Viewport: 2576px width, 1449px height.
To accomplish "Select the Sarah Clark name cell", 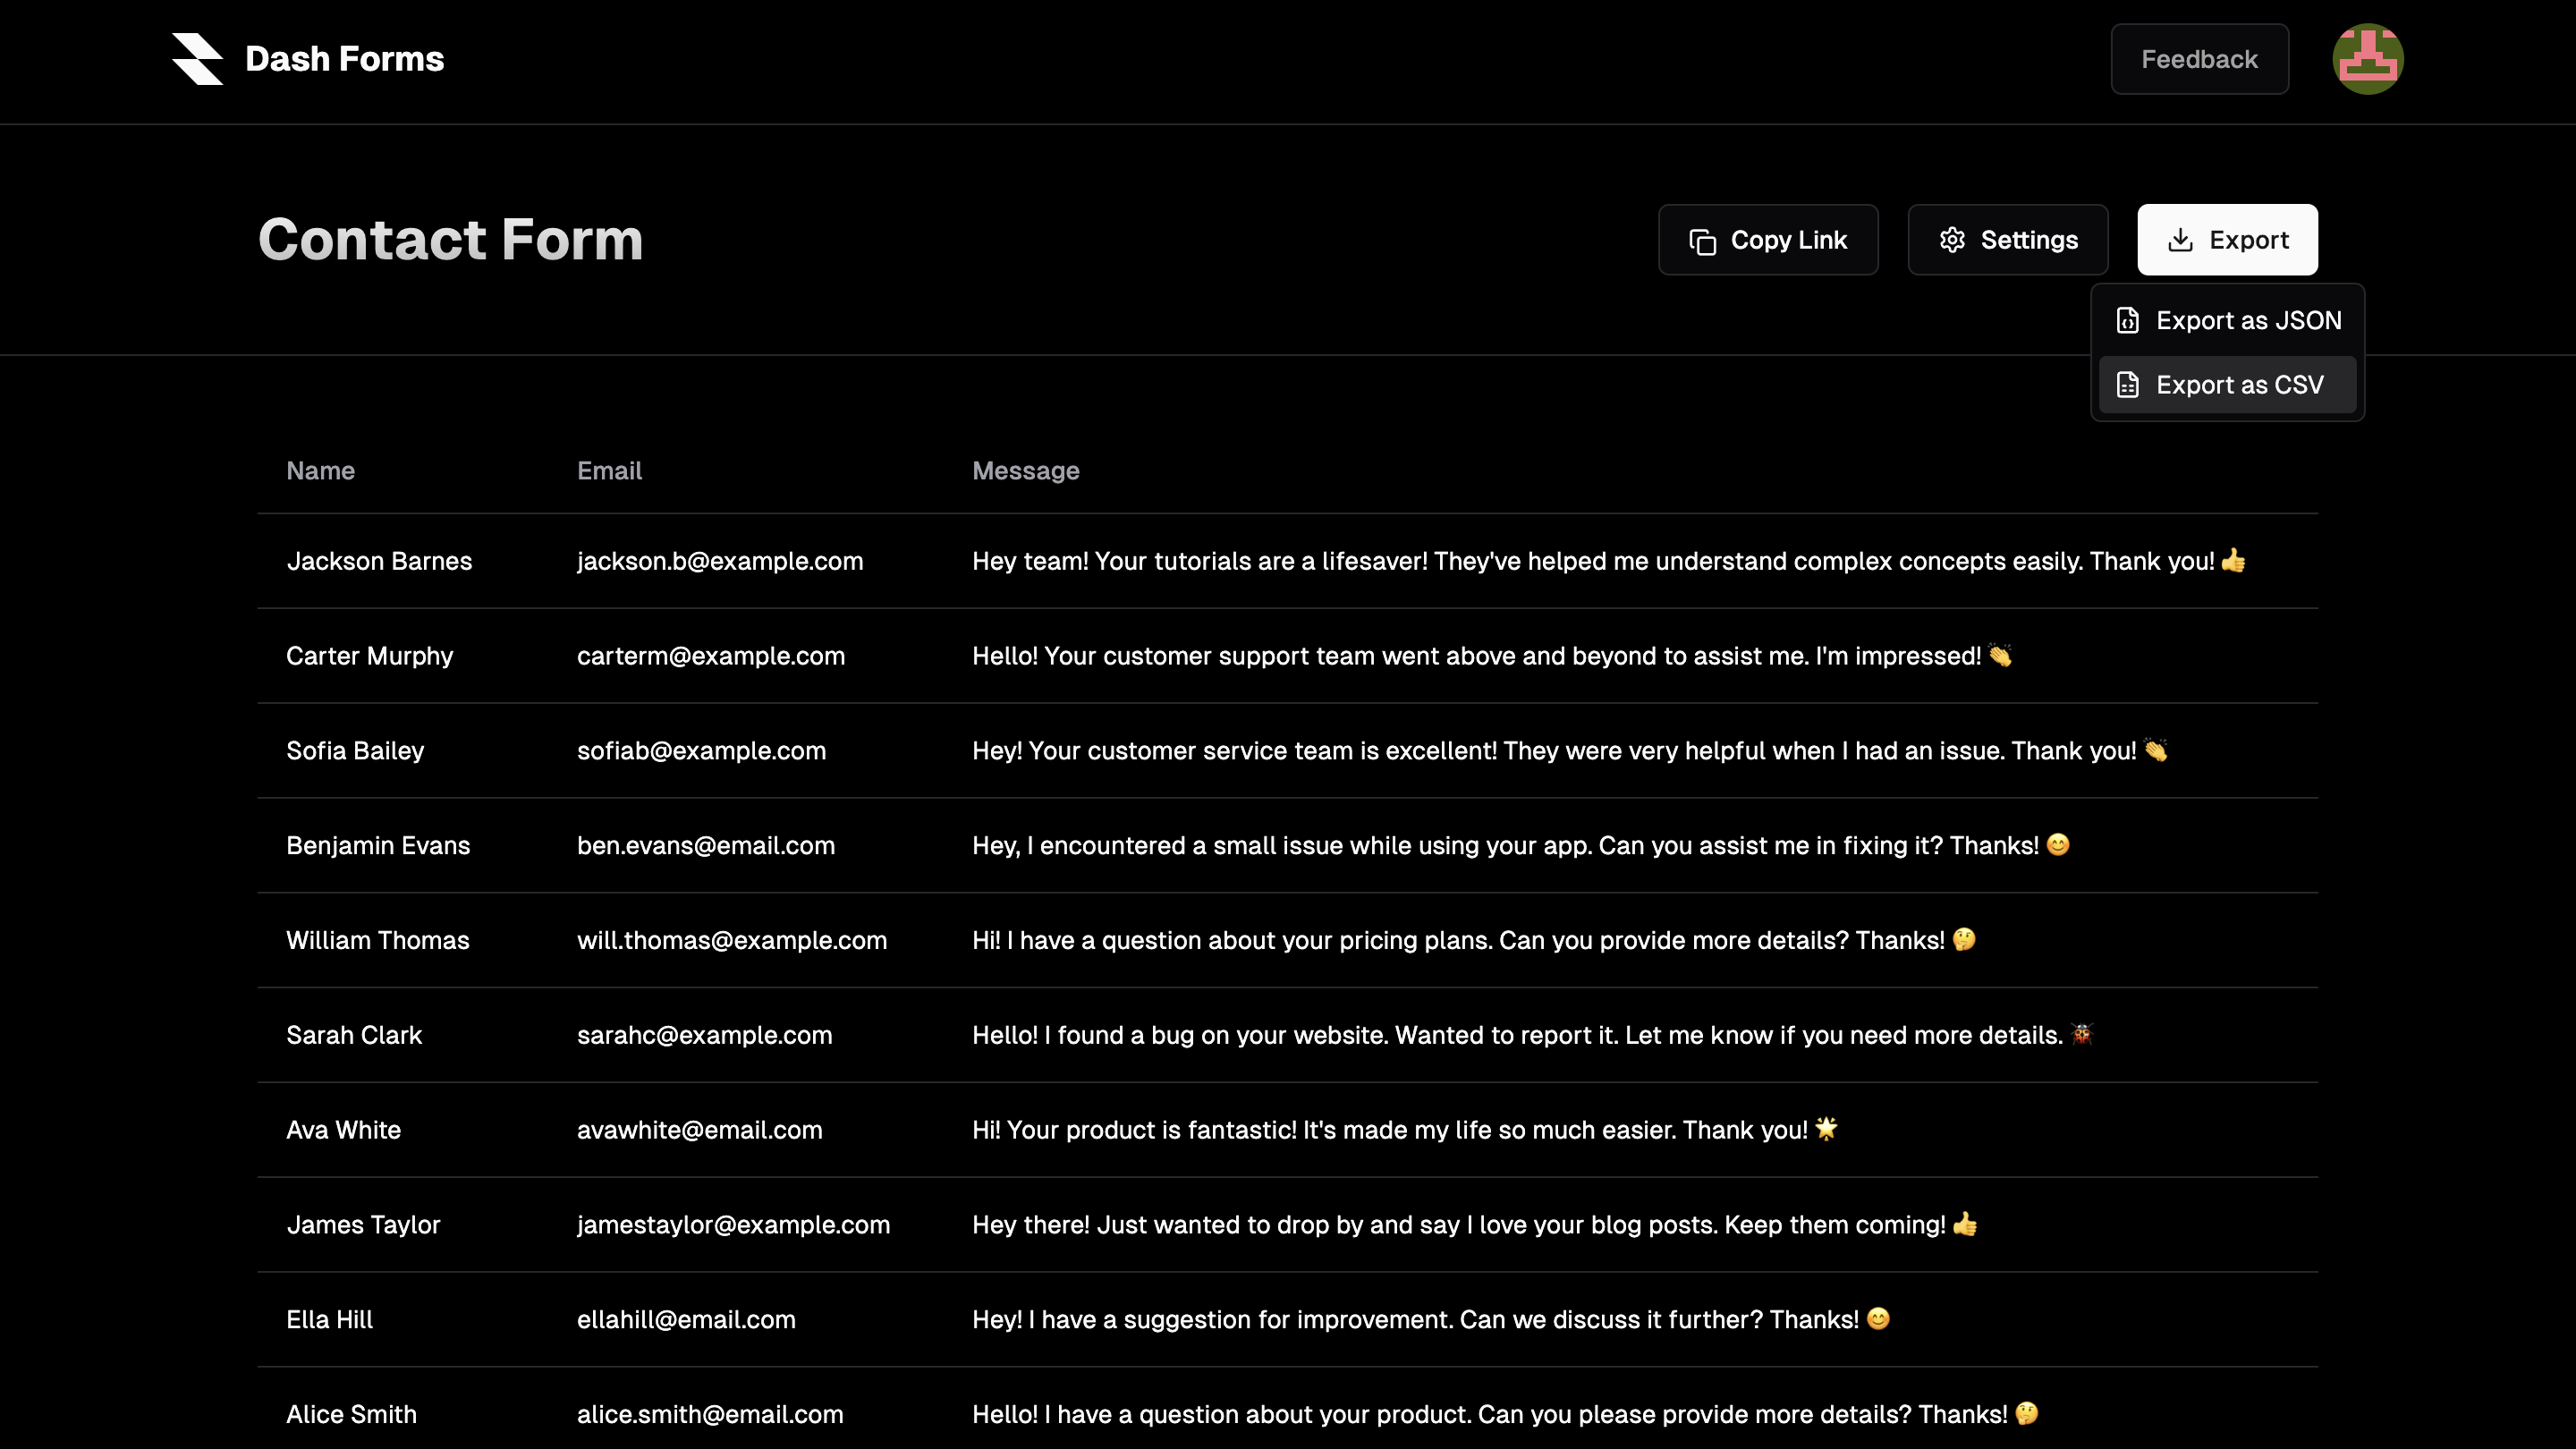I will 354,1036.
